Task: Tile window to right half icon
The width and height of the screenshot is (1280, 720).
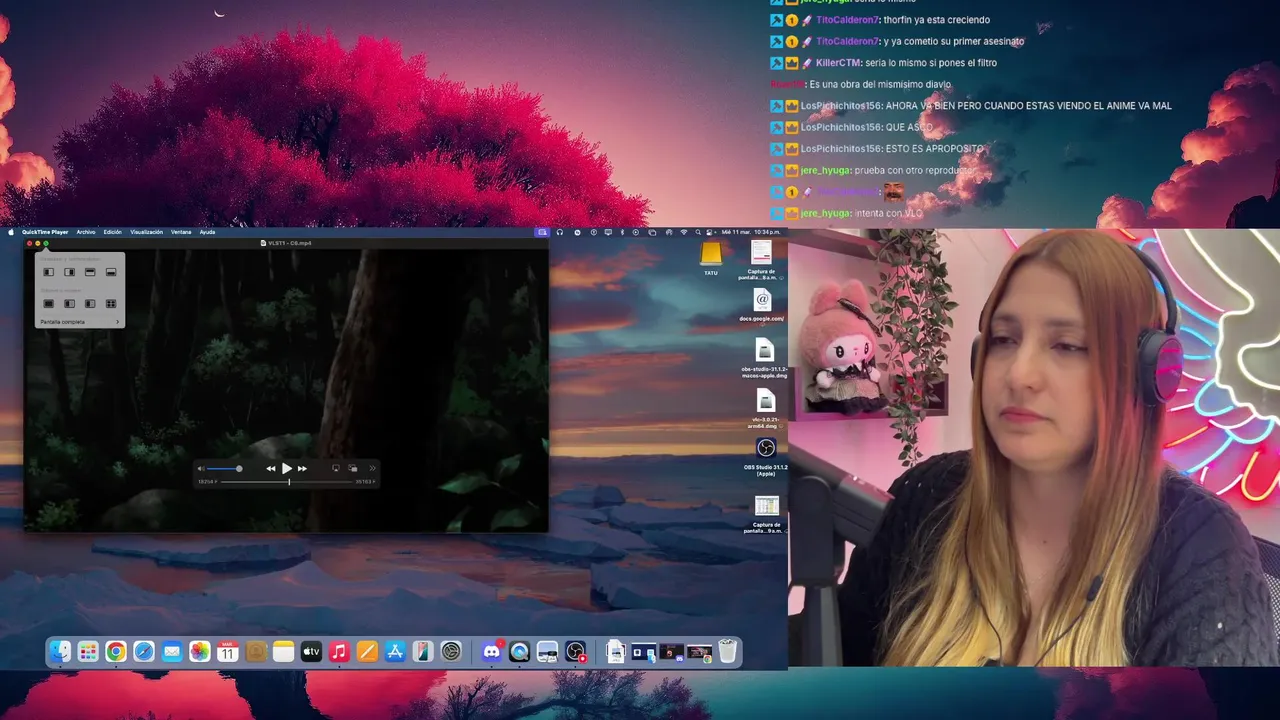Action: pos(69,272)
